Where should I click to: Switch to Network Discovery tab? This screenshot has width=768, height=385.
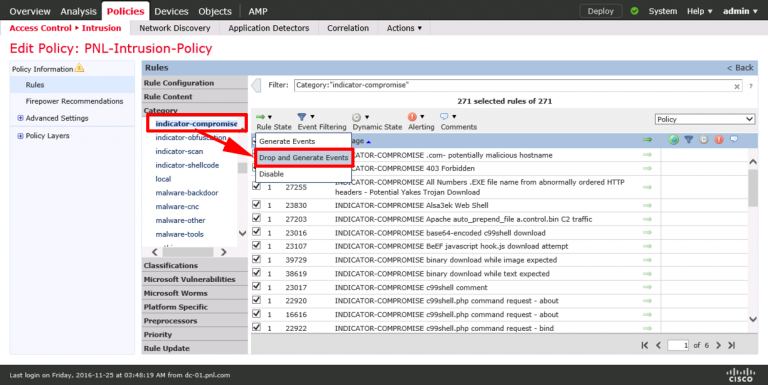(175, 28)
